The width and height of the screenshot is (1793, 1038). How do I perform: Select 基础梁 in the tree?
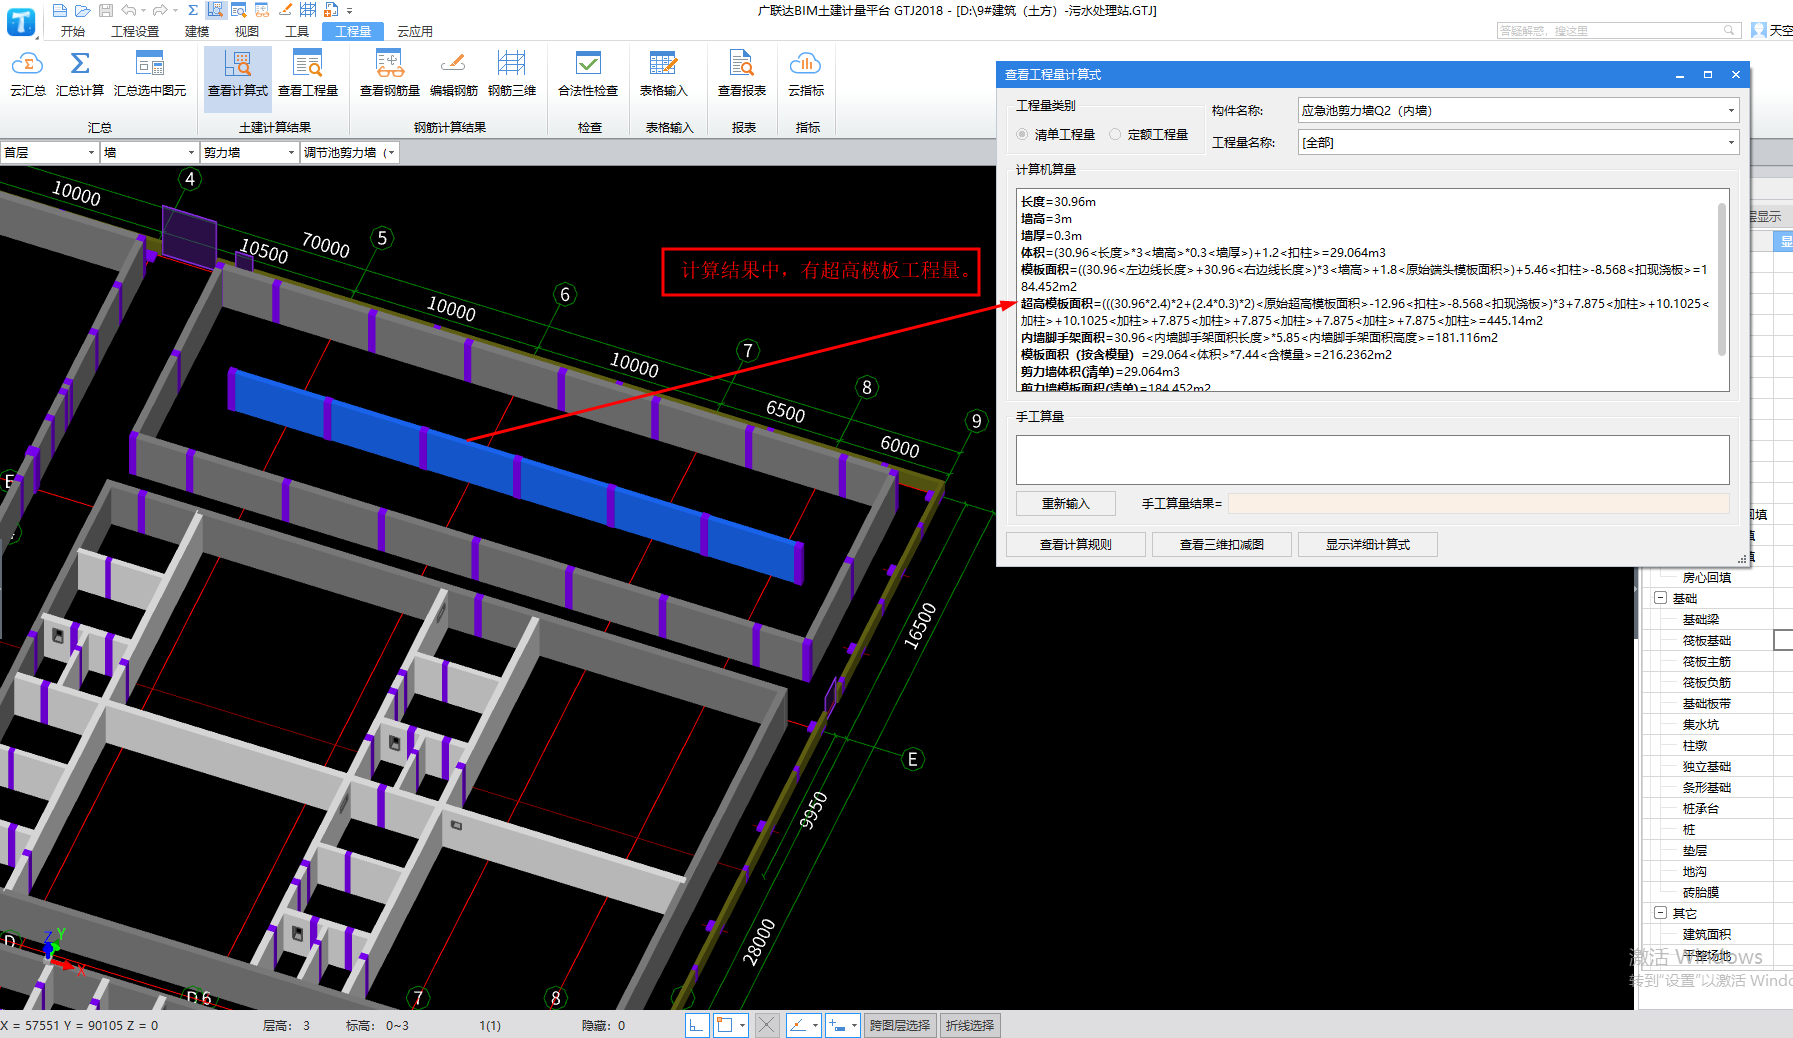pos(1700,619)
